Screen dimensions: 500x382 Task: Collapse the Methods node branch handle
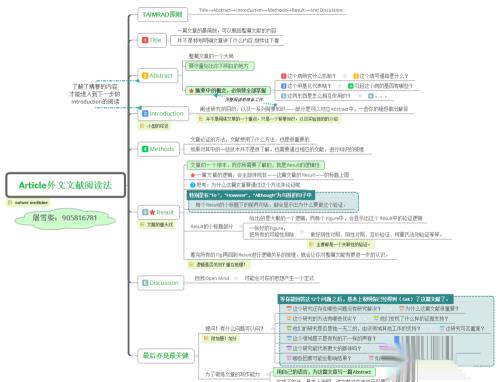tap(182, 149)
